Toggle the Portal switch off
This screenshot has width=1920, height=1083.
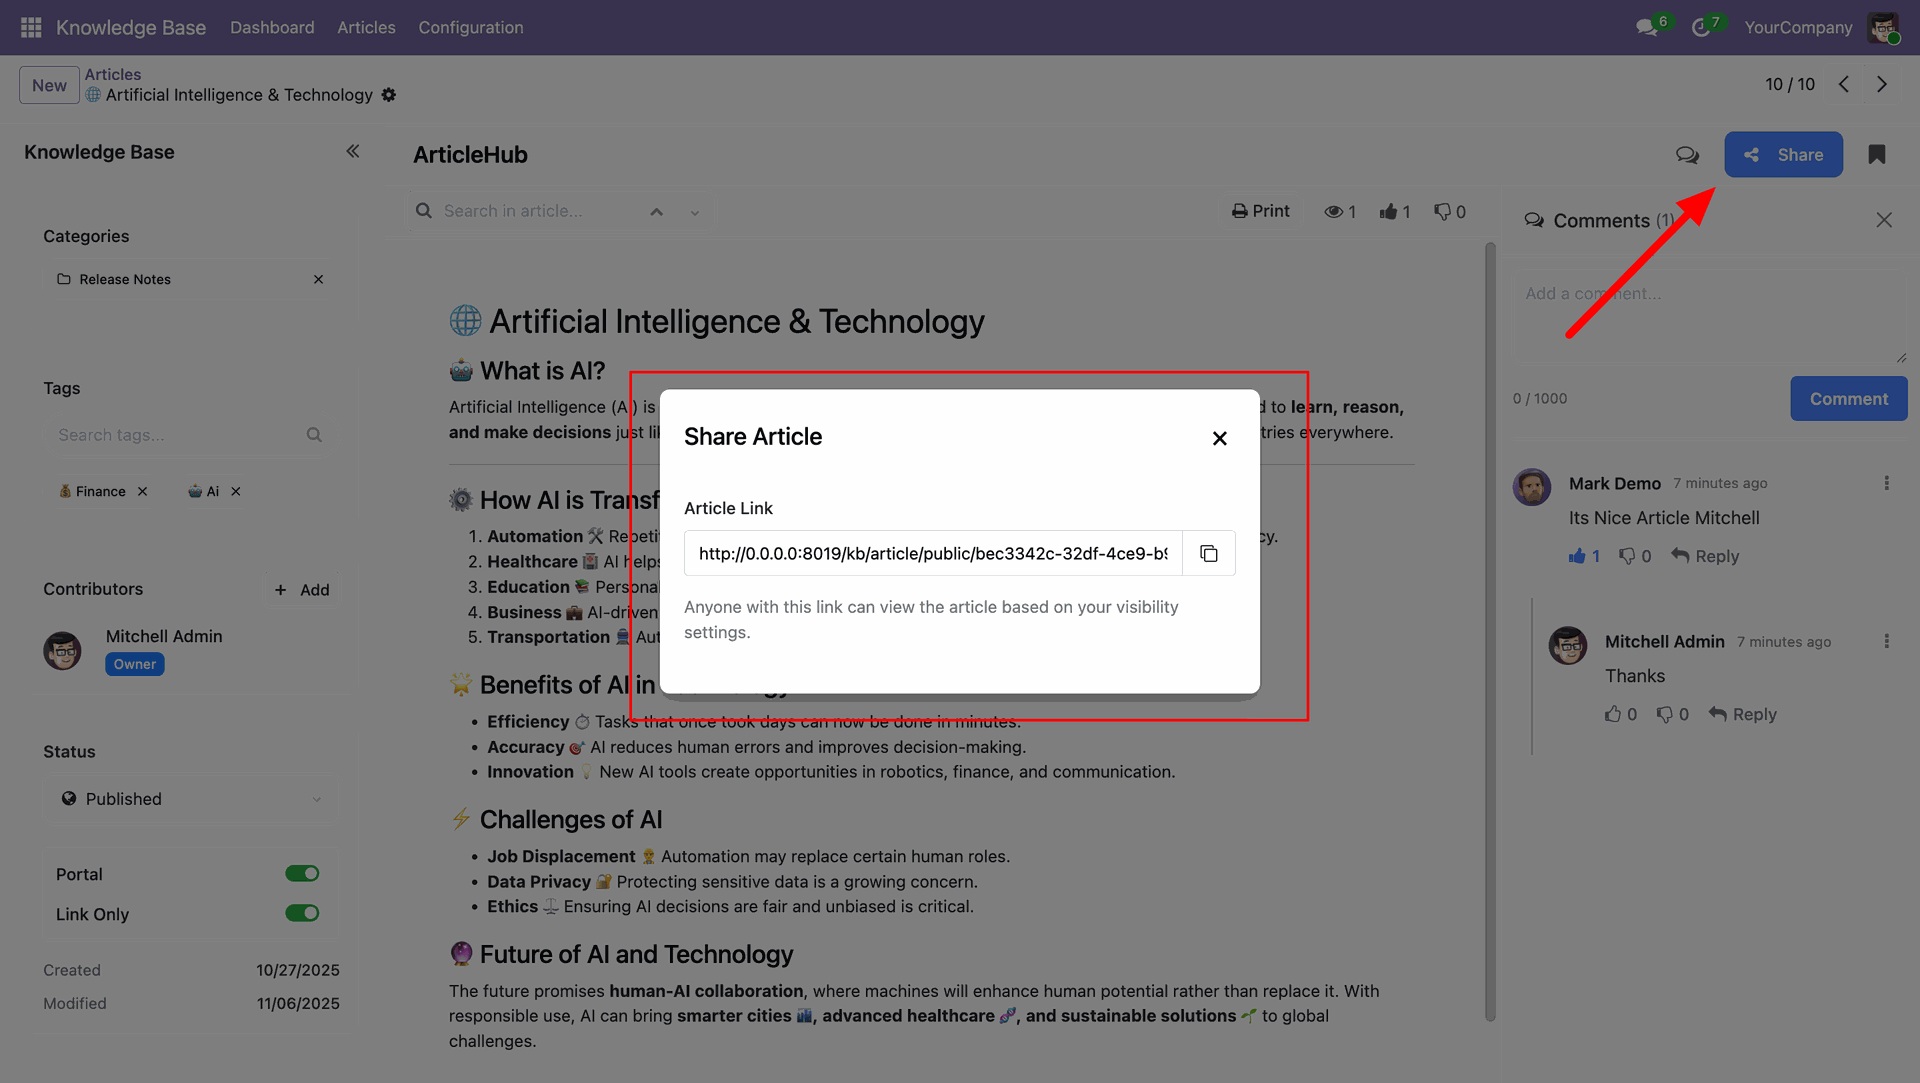point(301,873)
